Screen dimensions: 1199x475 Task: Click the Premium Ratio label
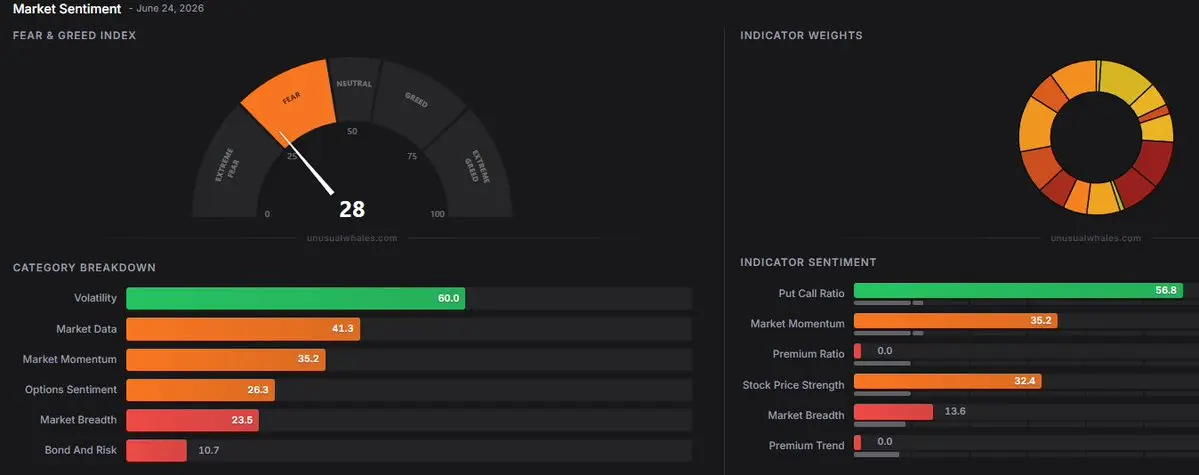coord(809,354)
